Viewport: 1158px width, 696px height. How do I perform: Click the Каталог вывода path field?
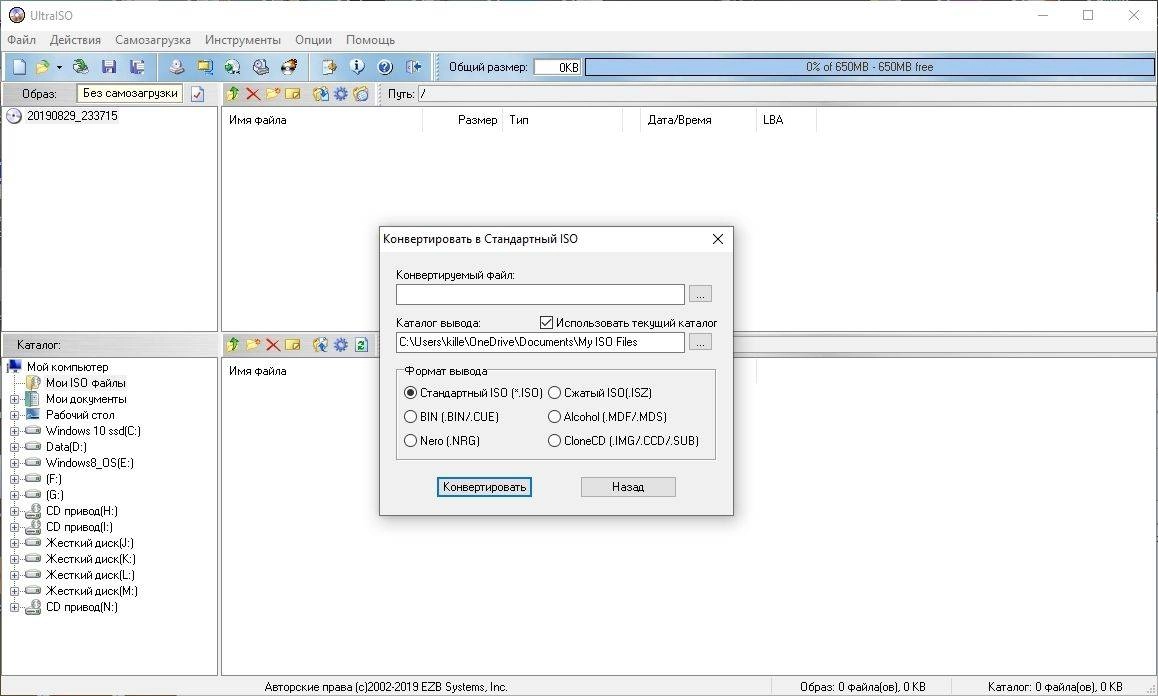click(540, 342)
